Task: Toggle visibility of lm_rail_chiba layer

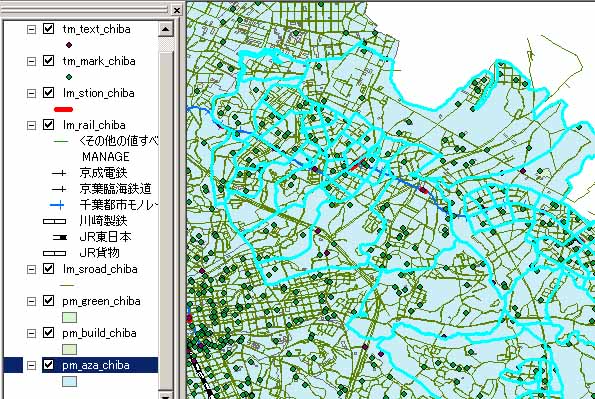Action: coord(48,125)
